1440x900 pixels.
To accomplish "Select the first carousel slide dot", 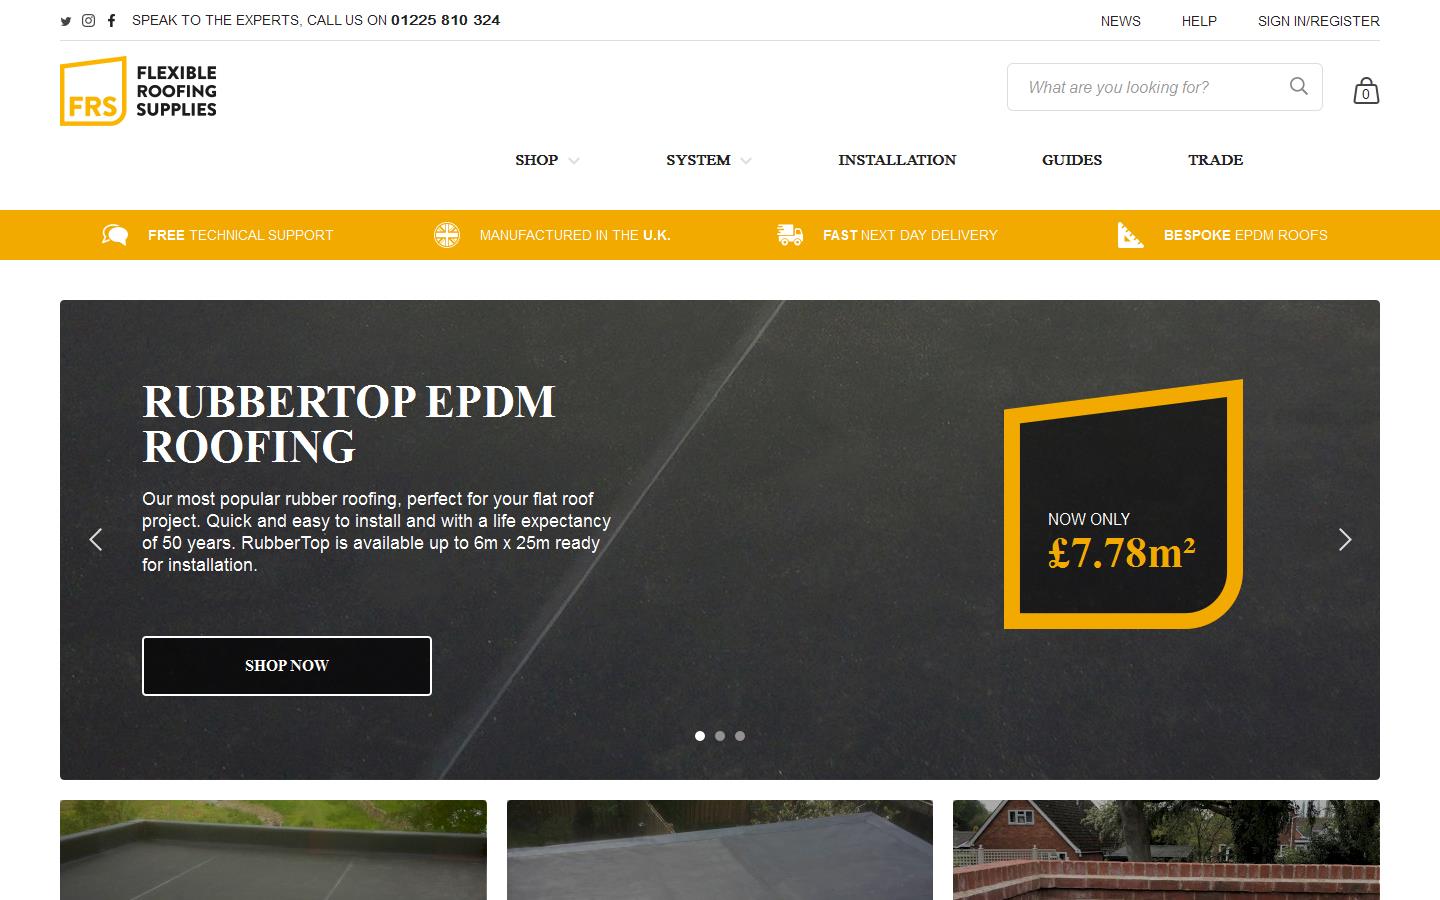I will pos(700,736).
